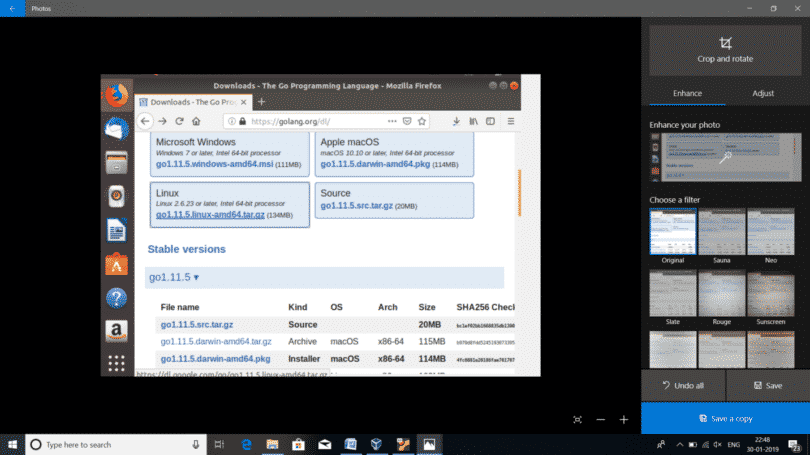Click the Help dock icon in the photo

(116, 298)
